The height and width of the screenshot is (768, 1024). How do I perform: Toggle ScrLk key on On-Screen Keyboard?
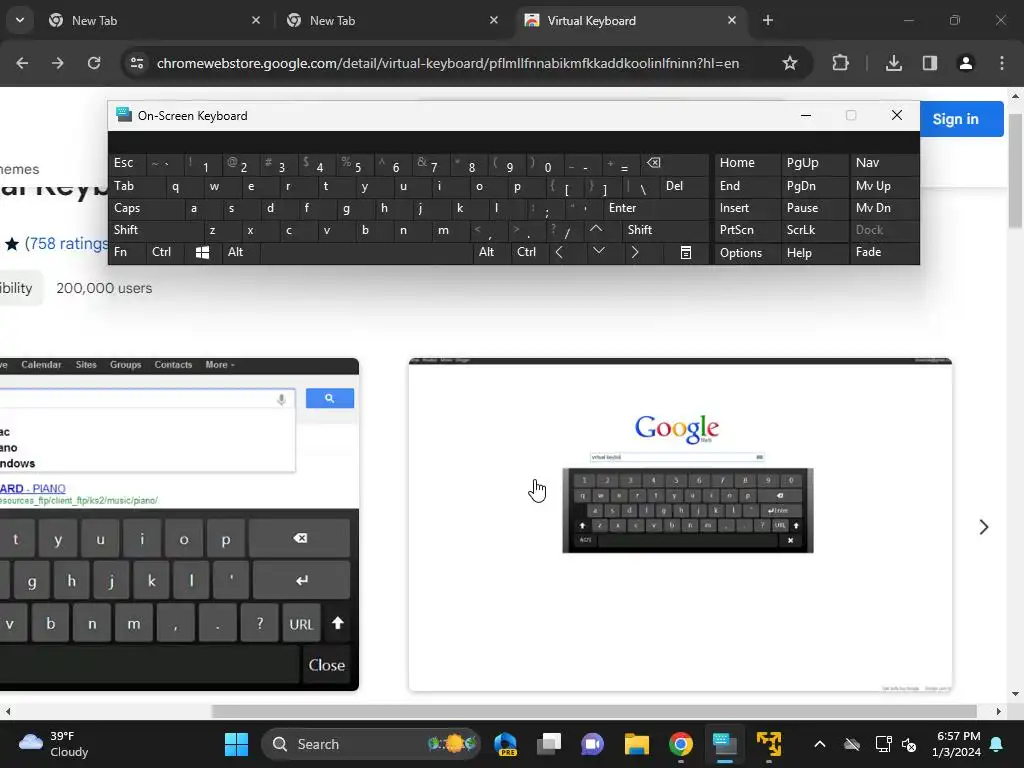[x=814, y=230]
